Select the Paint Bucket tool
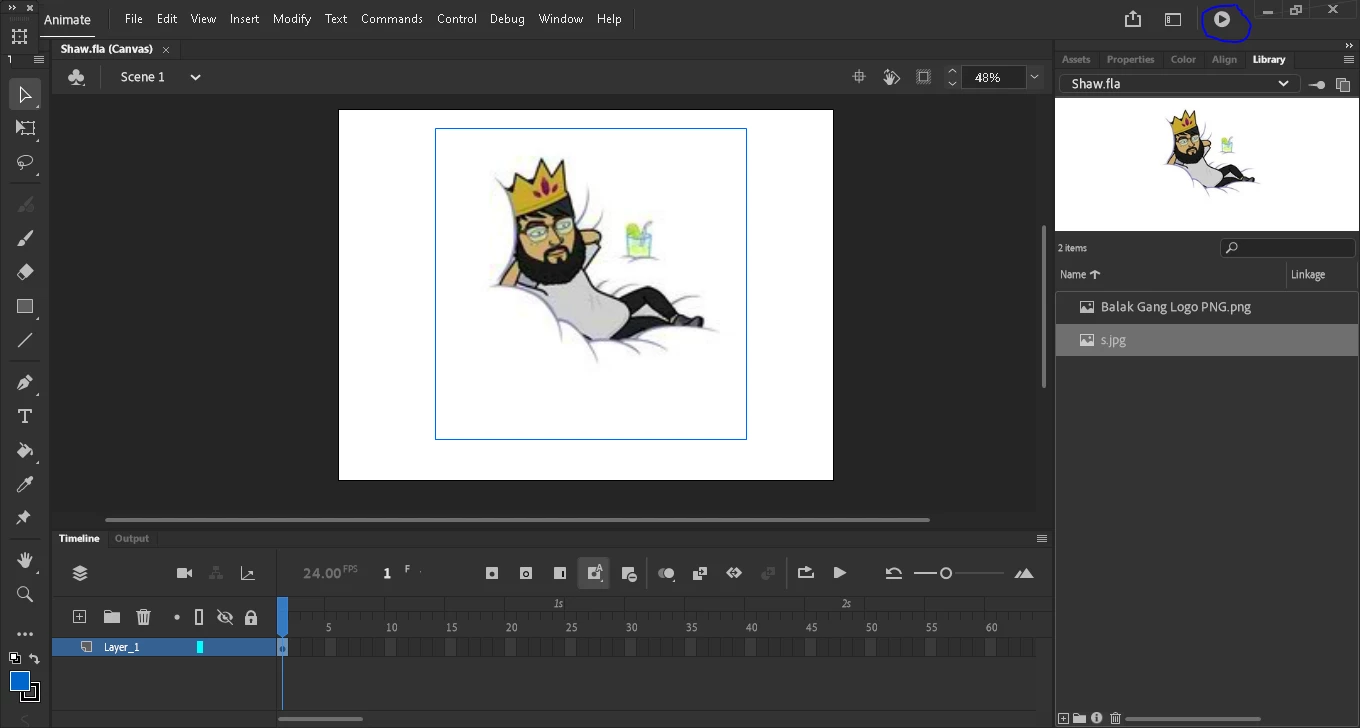Screen dimensions: 1360x728 pos(25,450)
